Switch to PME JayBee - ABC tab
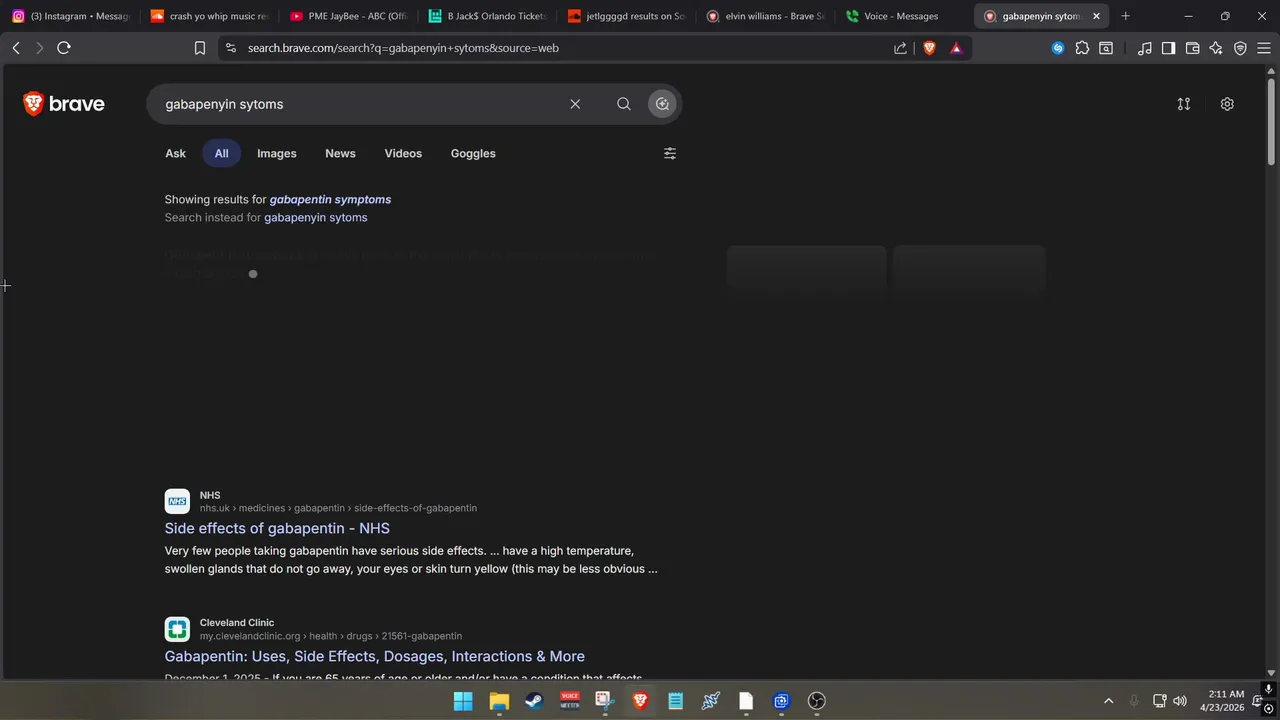The height and width of the screenshot is (720, 1280). coord(348,16)
